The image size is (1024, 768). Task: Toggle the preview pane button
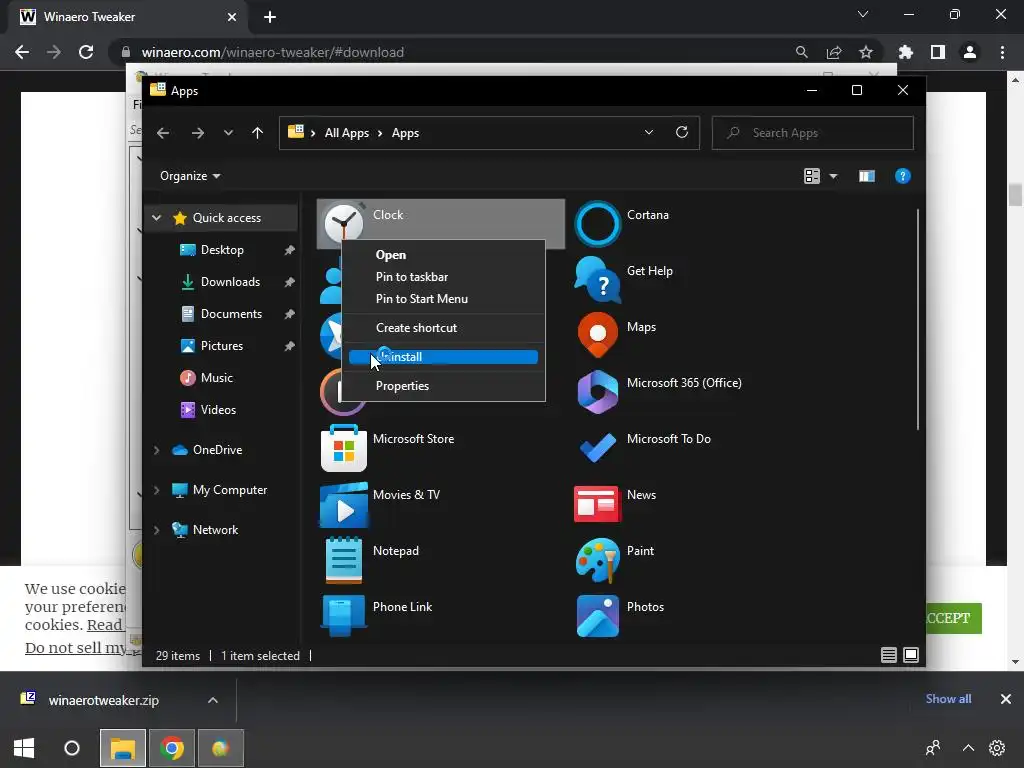point(867,176)
